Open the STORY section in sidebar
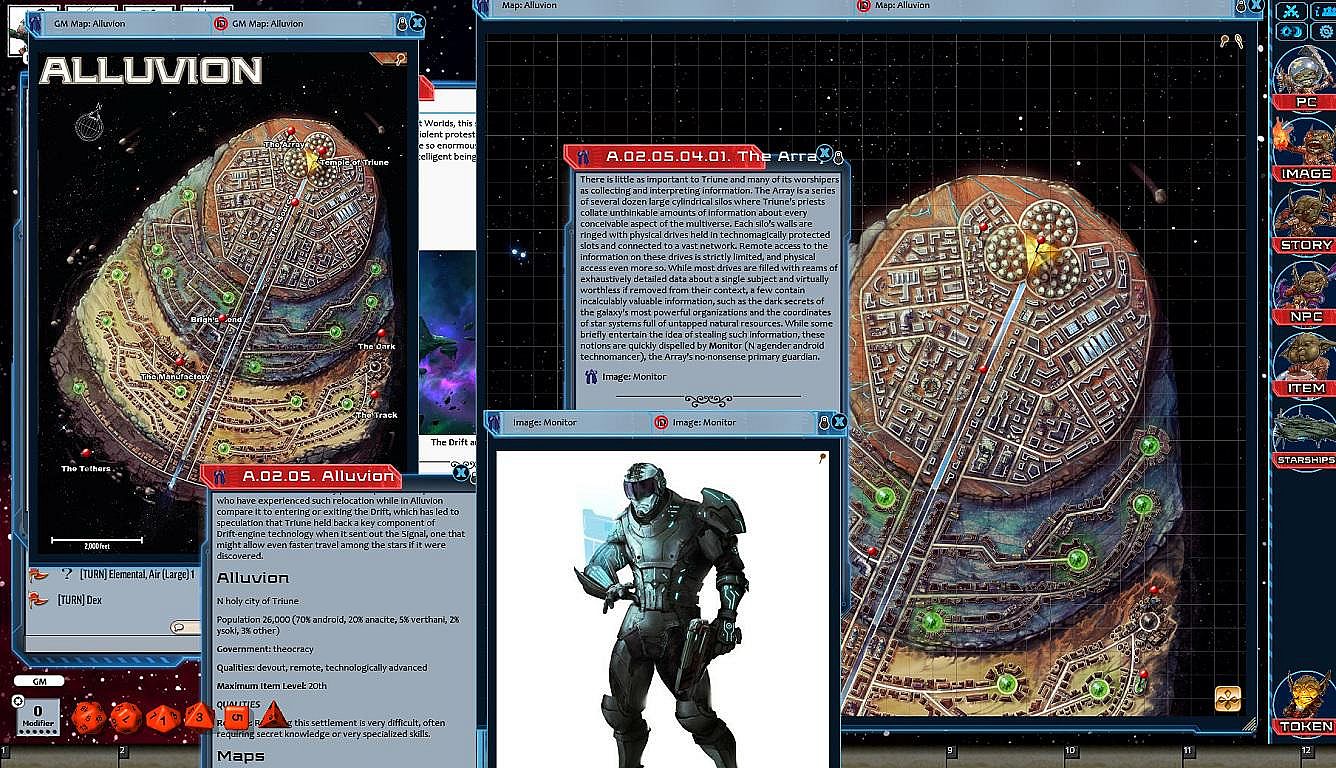 click(x=1305, y=220)
